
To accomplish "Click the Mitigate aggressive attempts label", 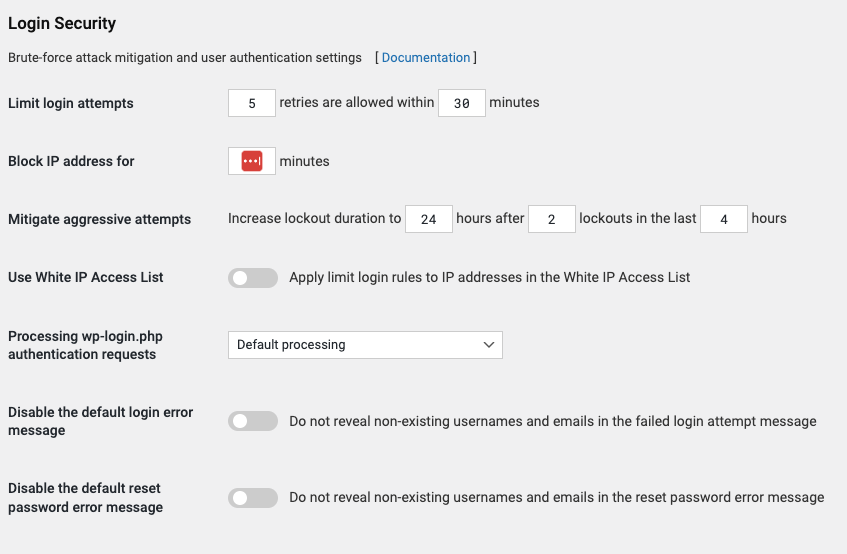I will [x=99, y=219].
